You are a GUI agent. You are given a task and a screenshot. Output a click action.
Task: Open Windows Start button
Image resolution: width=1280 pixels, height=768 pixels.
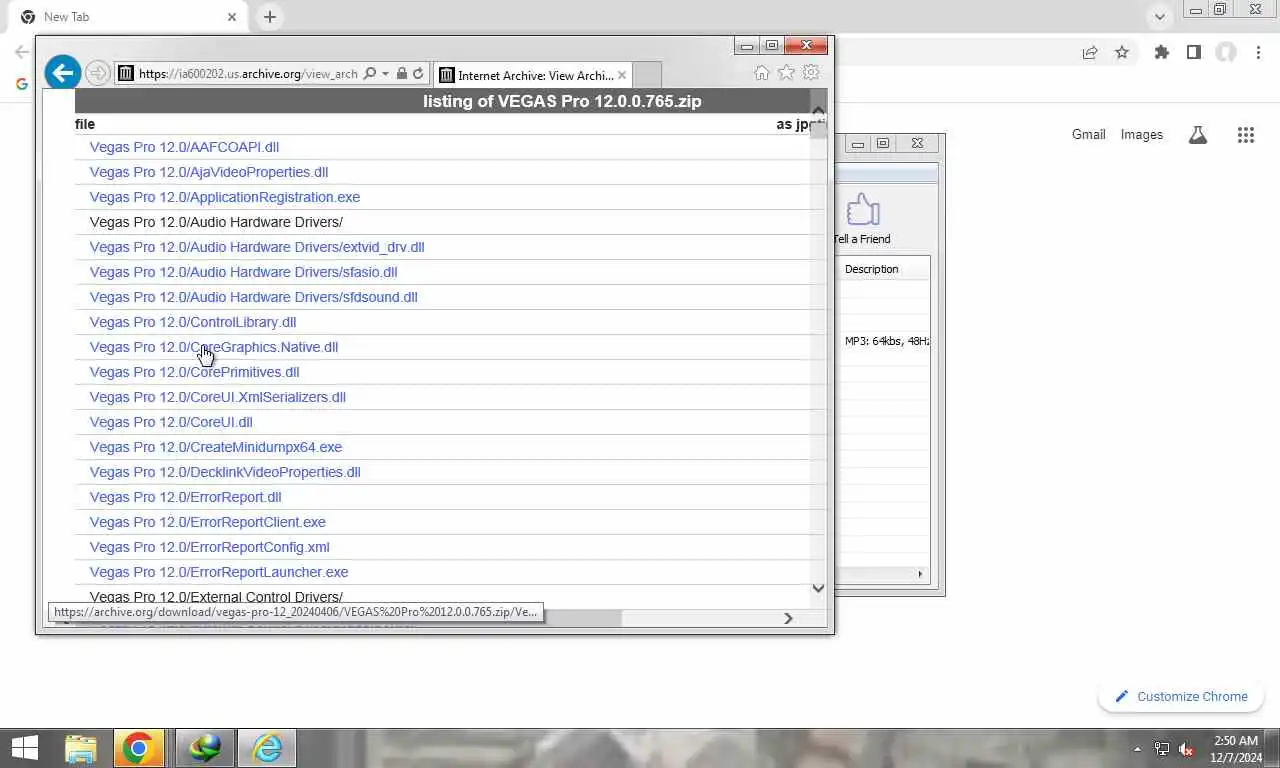(x=25, y=748)
